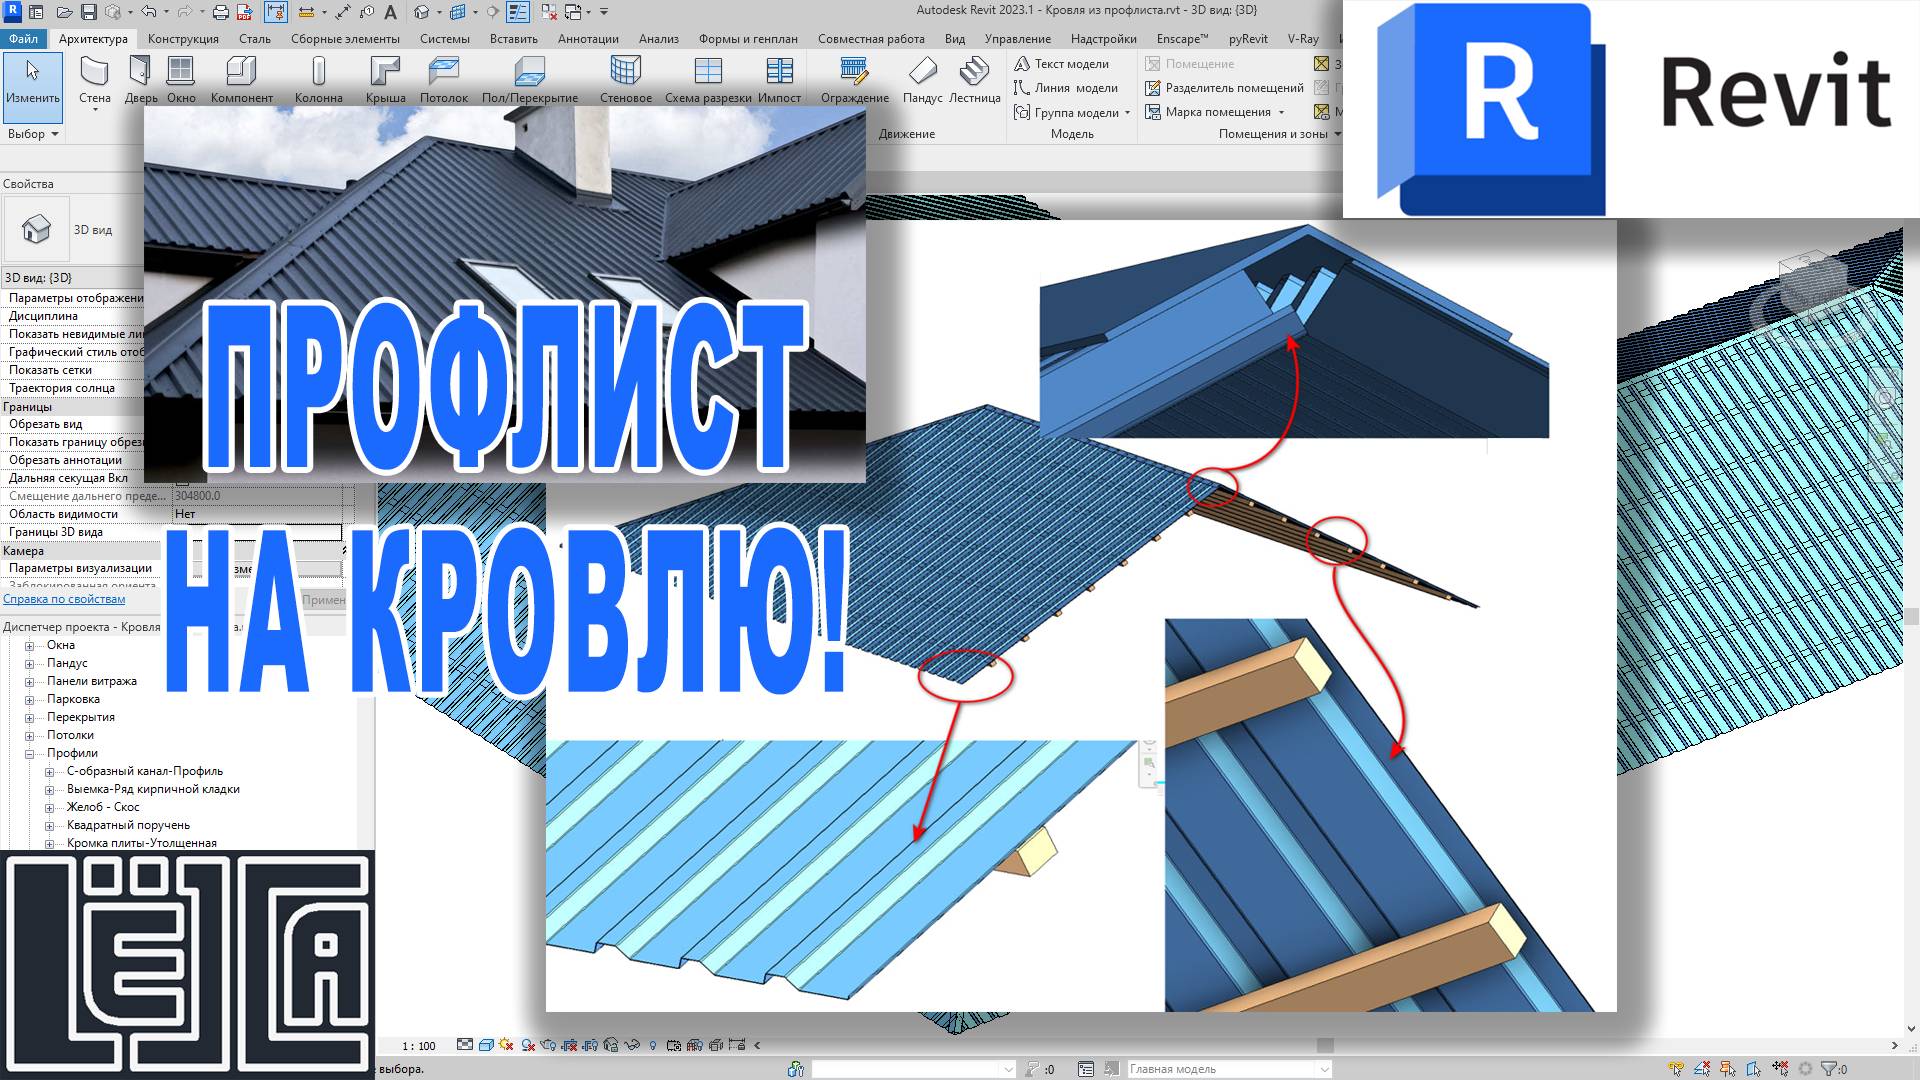The width and height of the screenshot is (1920, 1080).
Task: Click the Справка по свойствам link
Action: (x=63, y=598)
